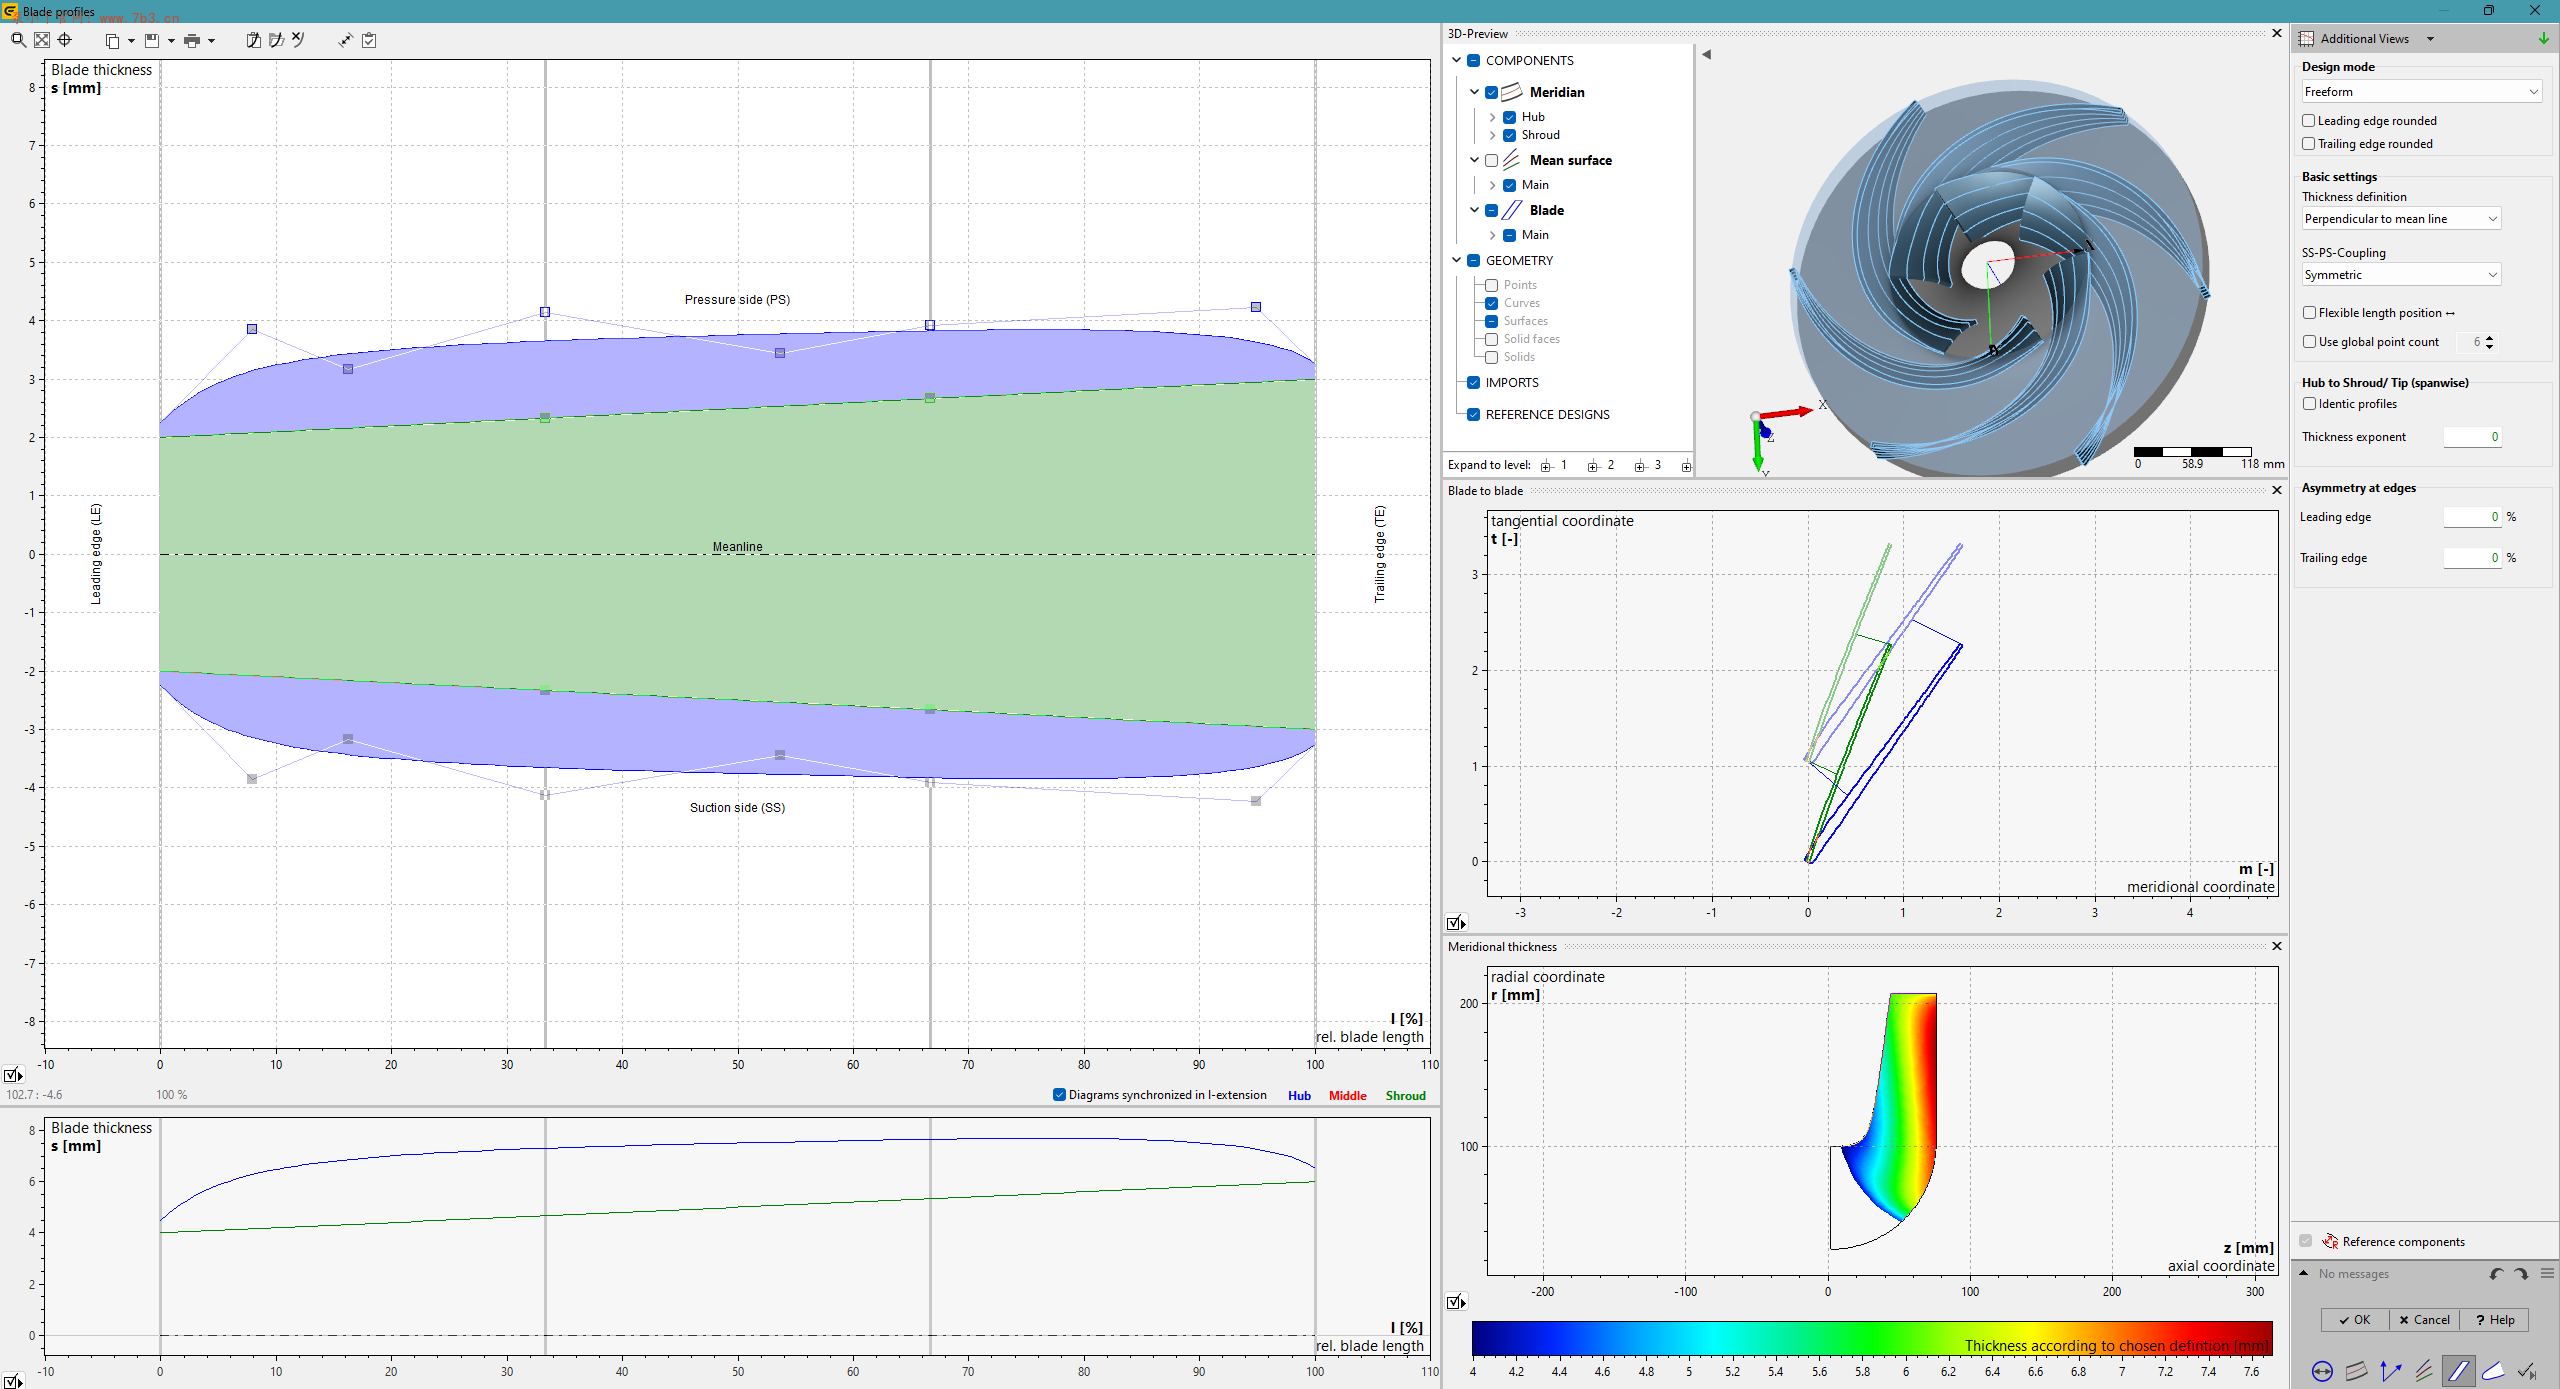Open the blade edges step icon
The width and height of the screenshot is (2560, 1389).
(2493, 1371)
